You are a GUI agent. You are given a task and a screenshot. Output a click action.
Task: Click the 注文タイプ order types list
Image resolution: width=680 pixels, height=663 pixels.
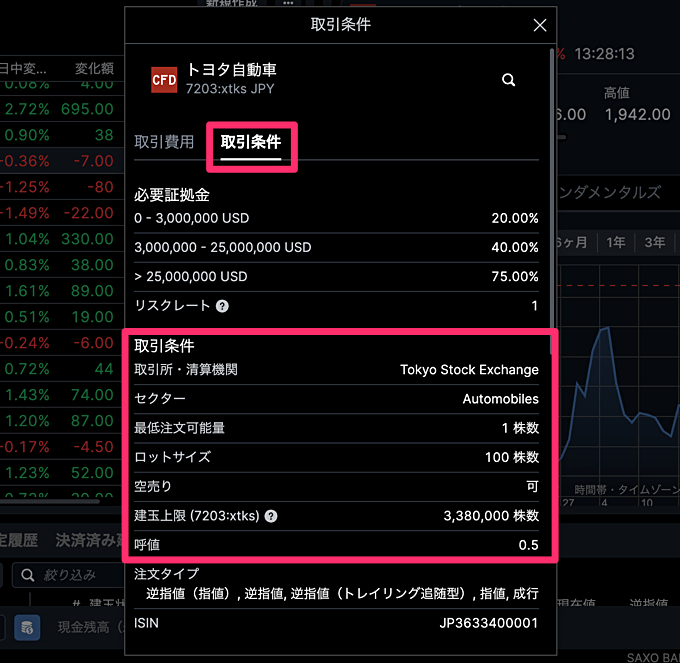(x=342, y=593)
